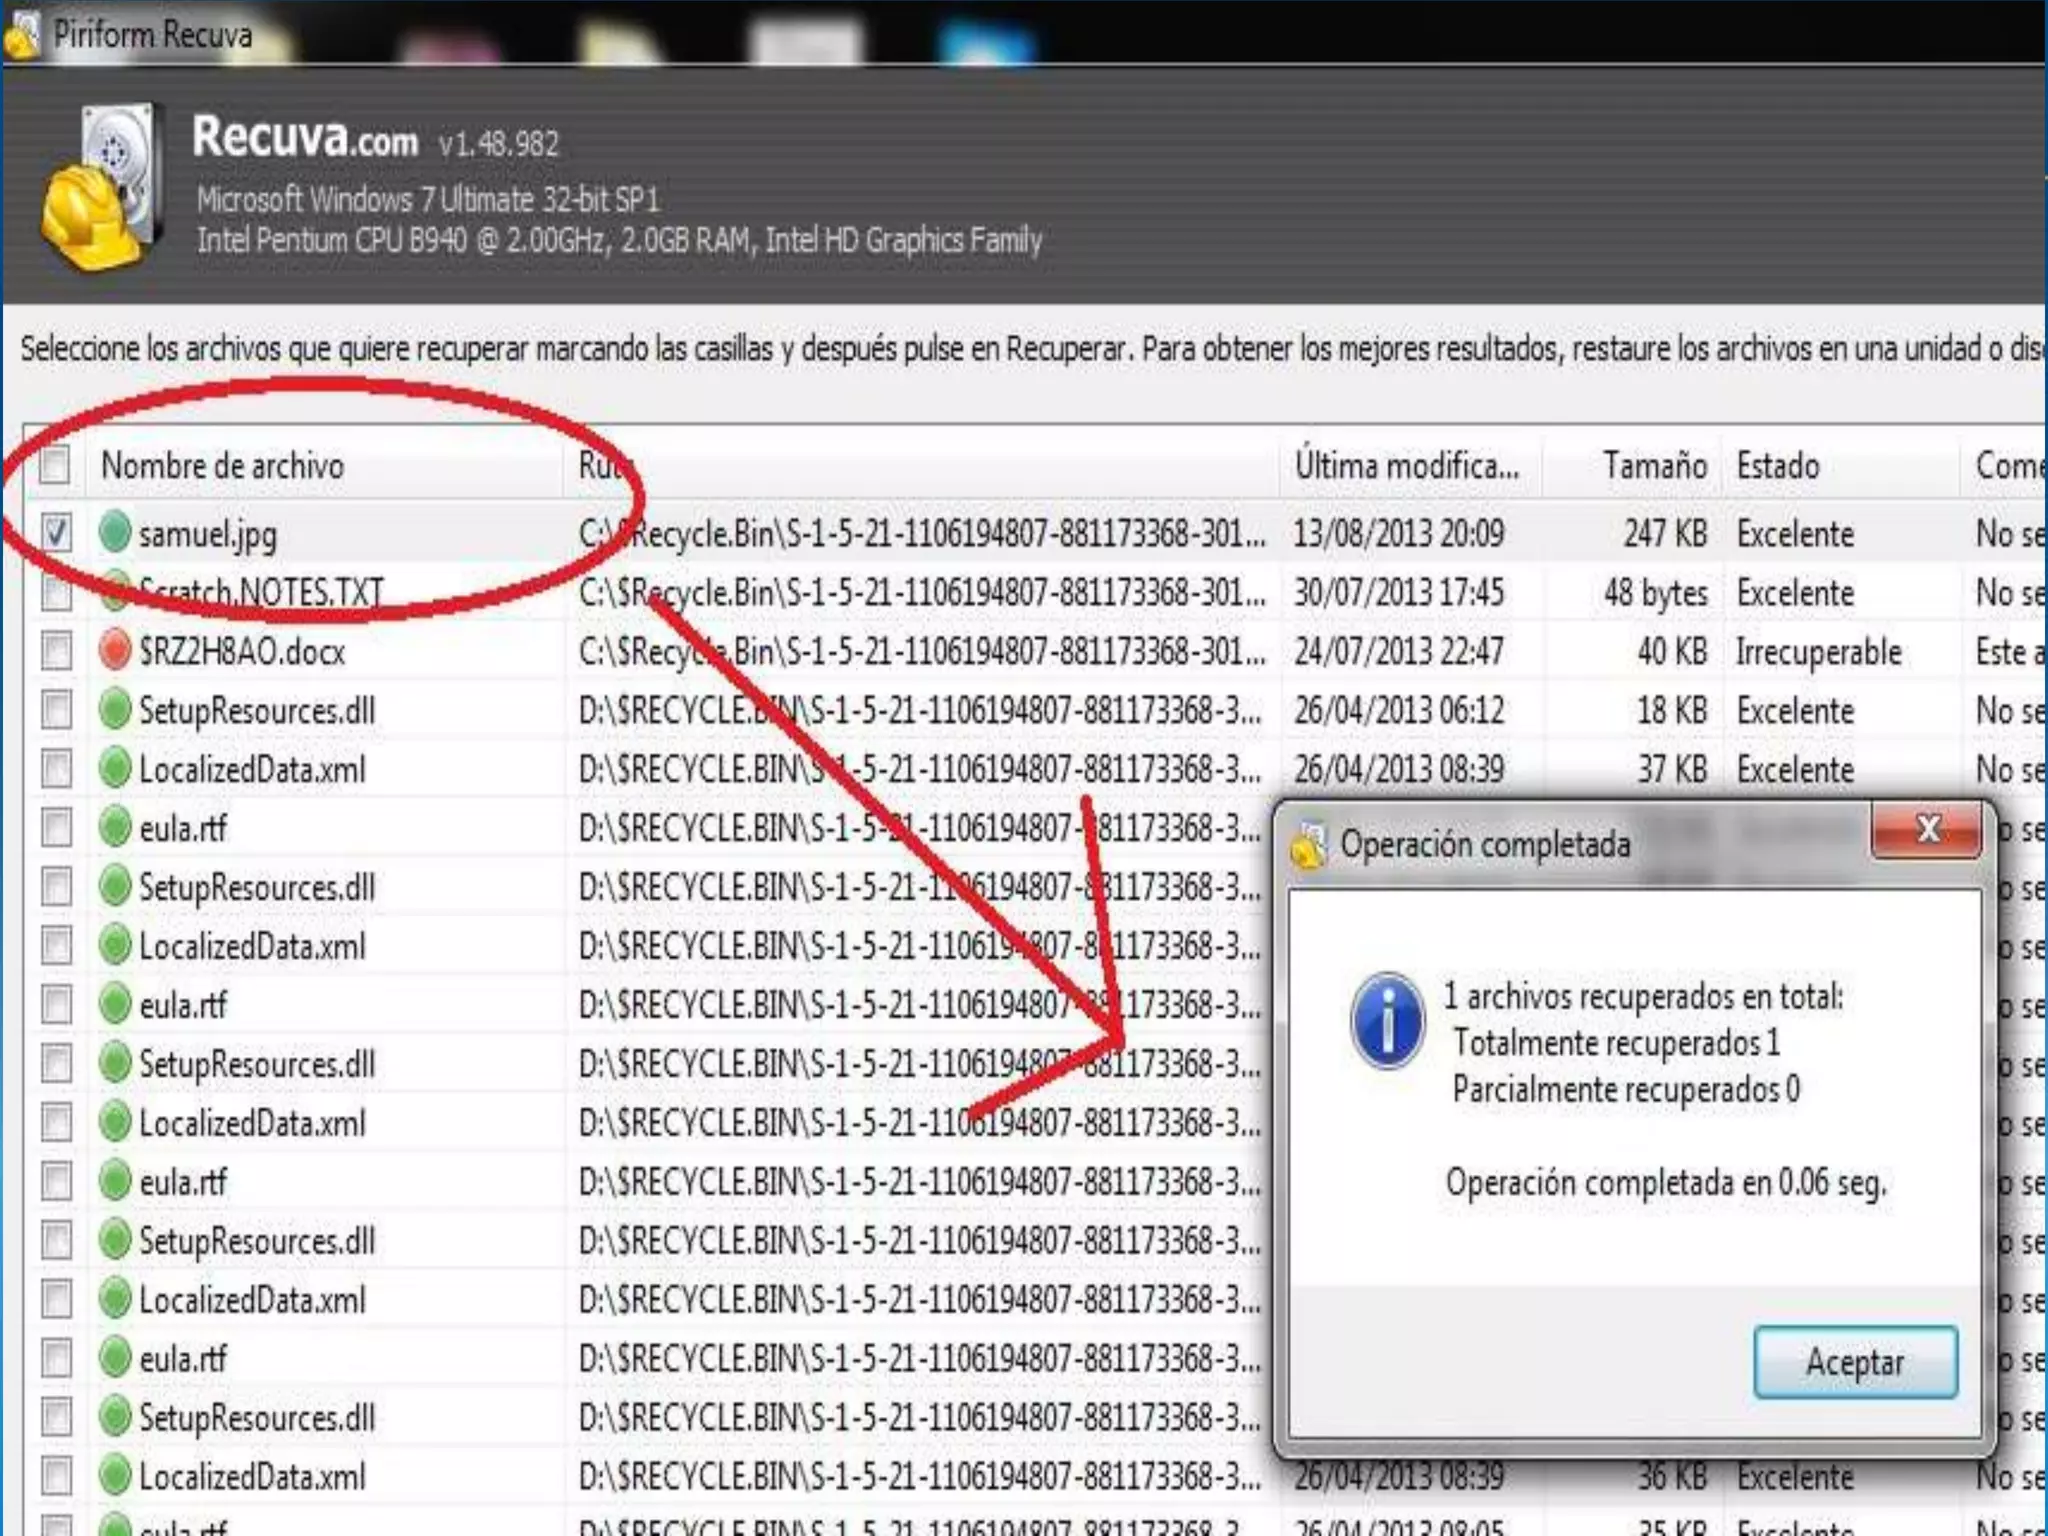This screenshot has width=2048, height=1536.
Task: Select the Scratch.NOTES.TXT file row
Action: pos(262,593)
